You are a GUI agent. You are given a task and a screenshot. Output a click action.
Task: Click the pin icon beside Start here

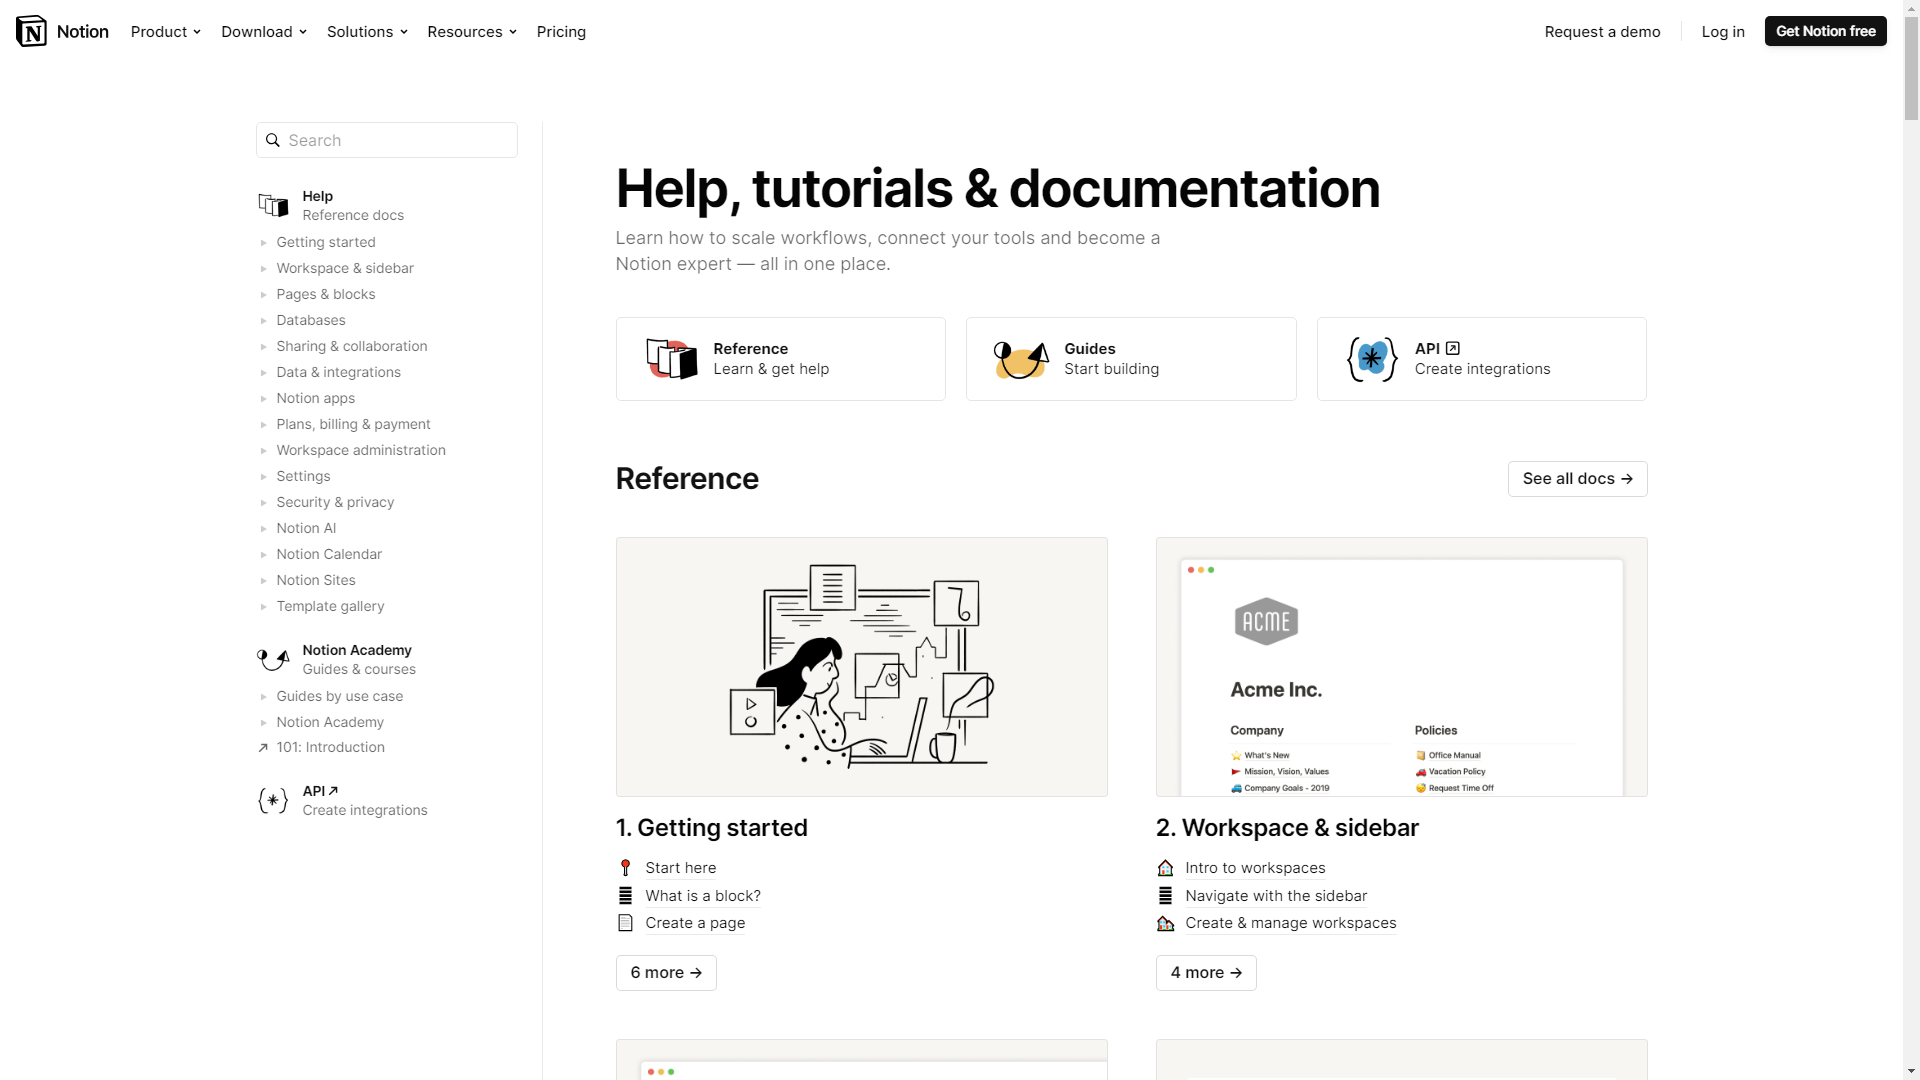click(626, 868)
